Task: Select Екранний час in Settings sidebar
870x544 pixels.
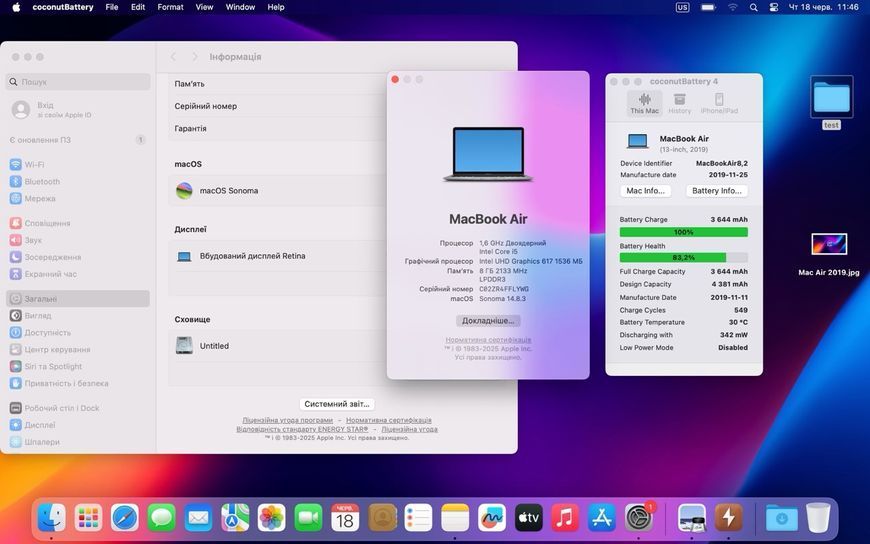Action: pyautogui.click(x=78, y=274)
